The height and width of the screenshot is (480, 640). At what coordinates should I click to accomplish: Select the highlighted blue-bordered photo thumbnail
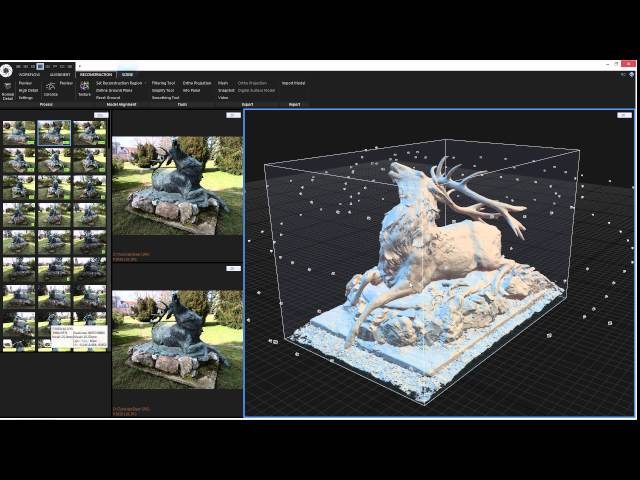click(54, 133)
